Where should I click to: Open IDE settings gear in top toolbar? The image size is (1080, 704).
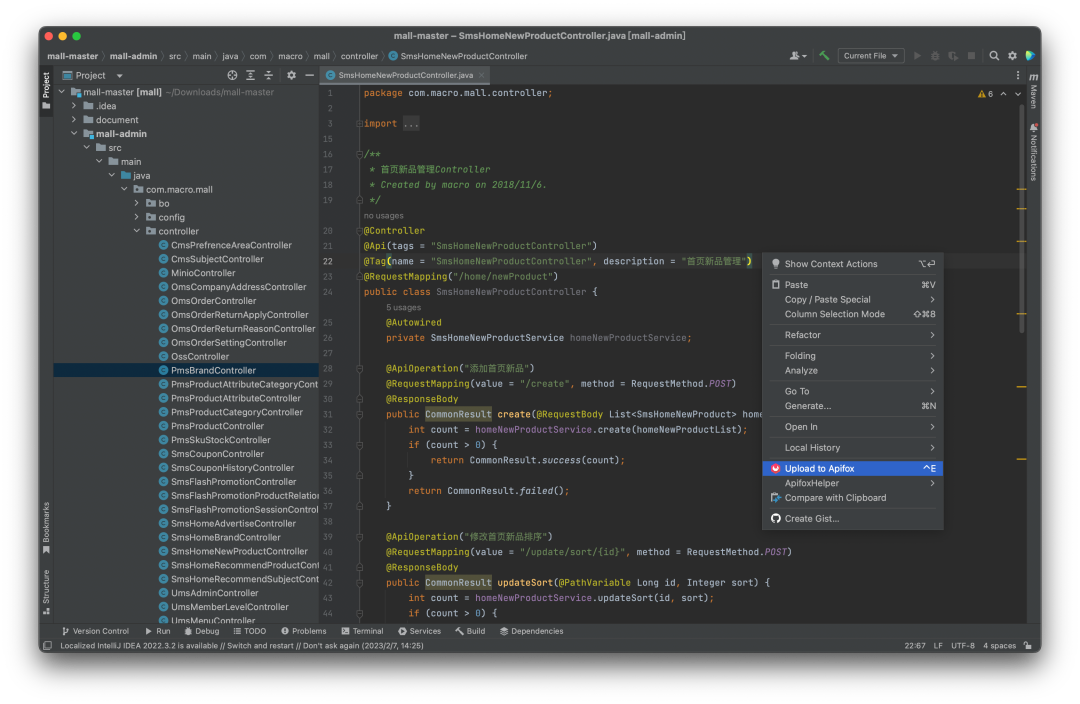[1012, 56]
